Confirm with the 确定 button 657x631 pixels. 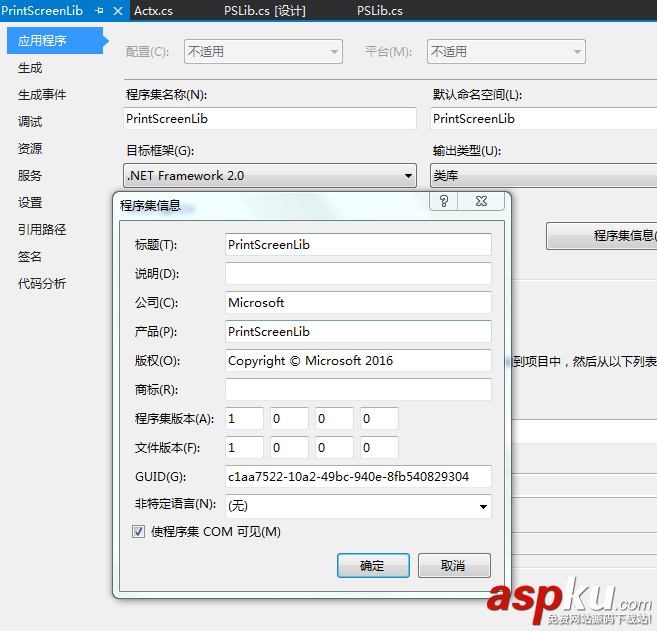click(373, 566)
